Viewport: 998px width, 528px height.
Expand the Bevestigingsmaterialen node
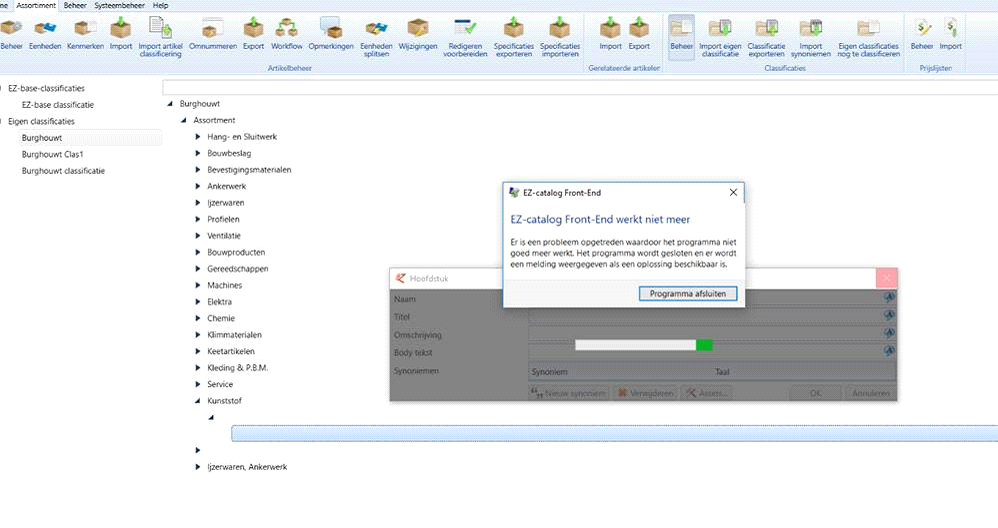click(x=198, y=170)
